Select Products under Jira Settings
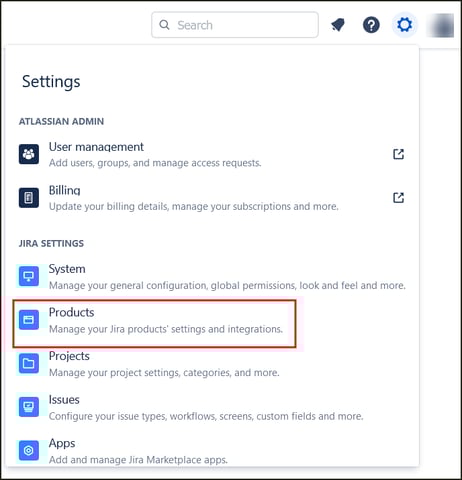 click(154, 323)
